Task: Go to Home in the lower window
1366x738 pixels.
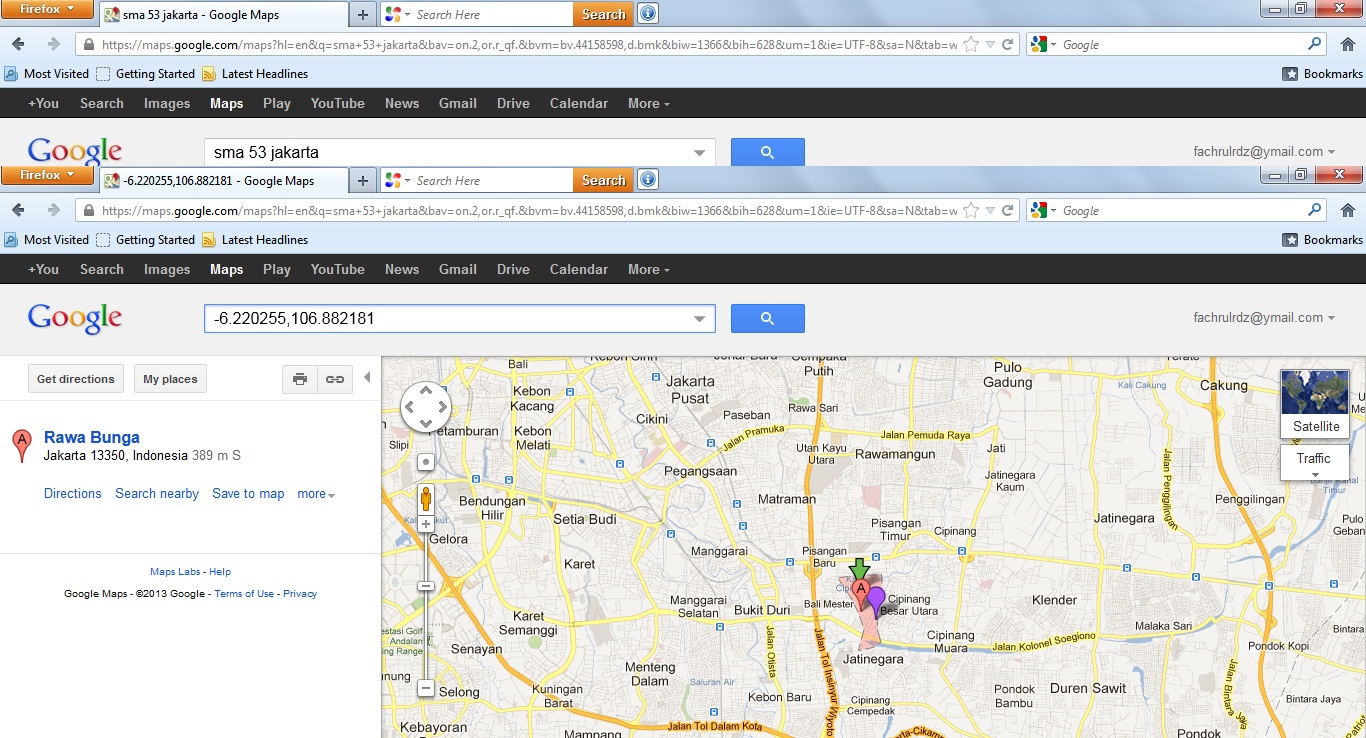Action: pos(1347,211)
